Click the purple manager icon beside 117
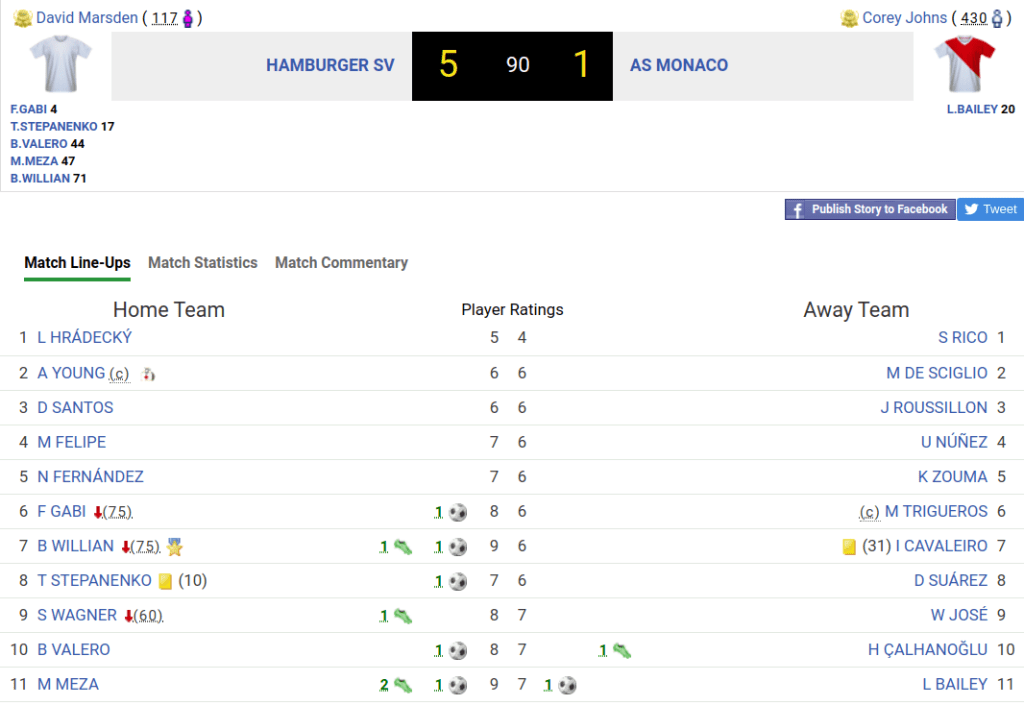Screen dimensions: 1024x705 pos(188,18)
